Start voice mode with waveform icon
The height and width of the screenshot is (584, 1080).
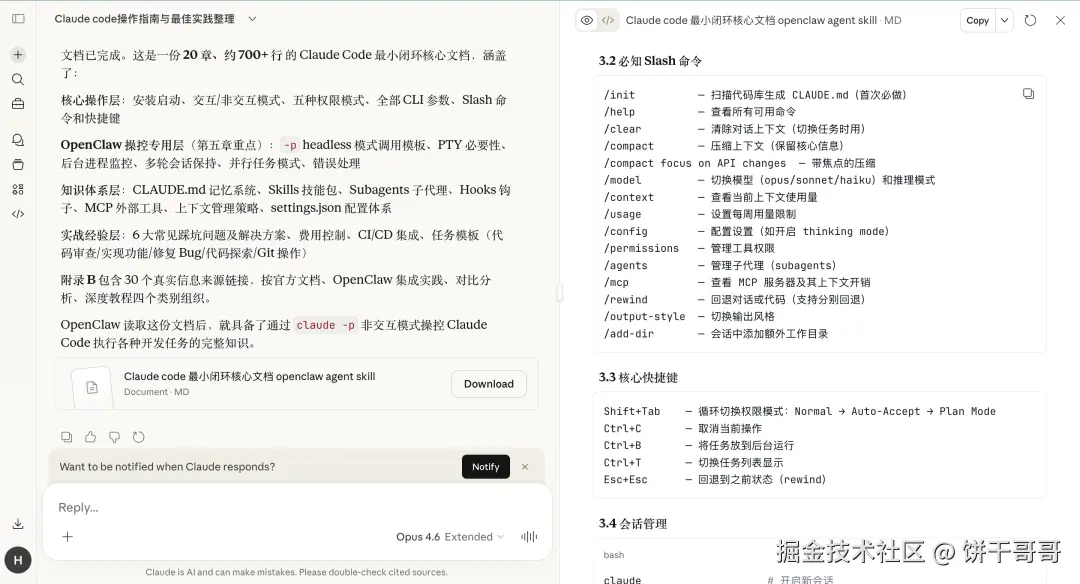point(529,536)
